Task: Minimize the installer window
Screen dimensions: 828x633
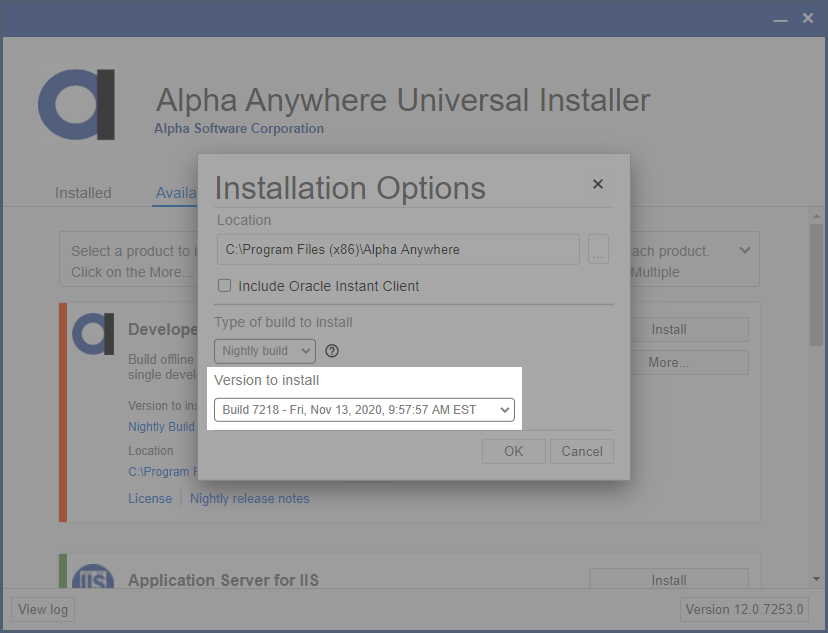Action: click(x=780, y=20)
